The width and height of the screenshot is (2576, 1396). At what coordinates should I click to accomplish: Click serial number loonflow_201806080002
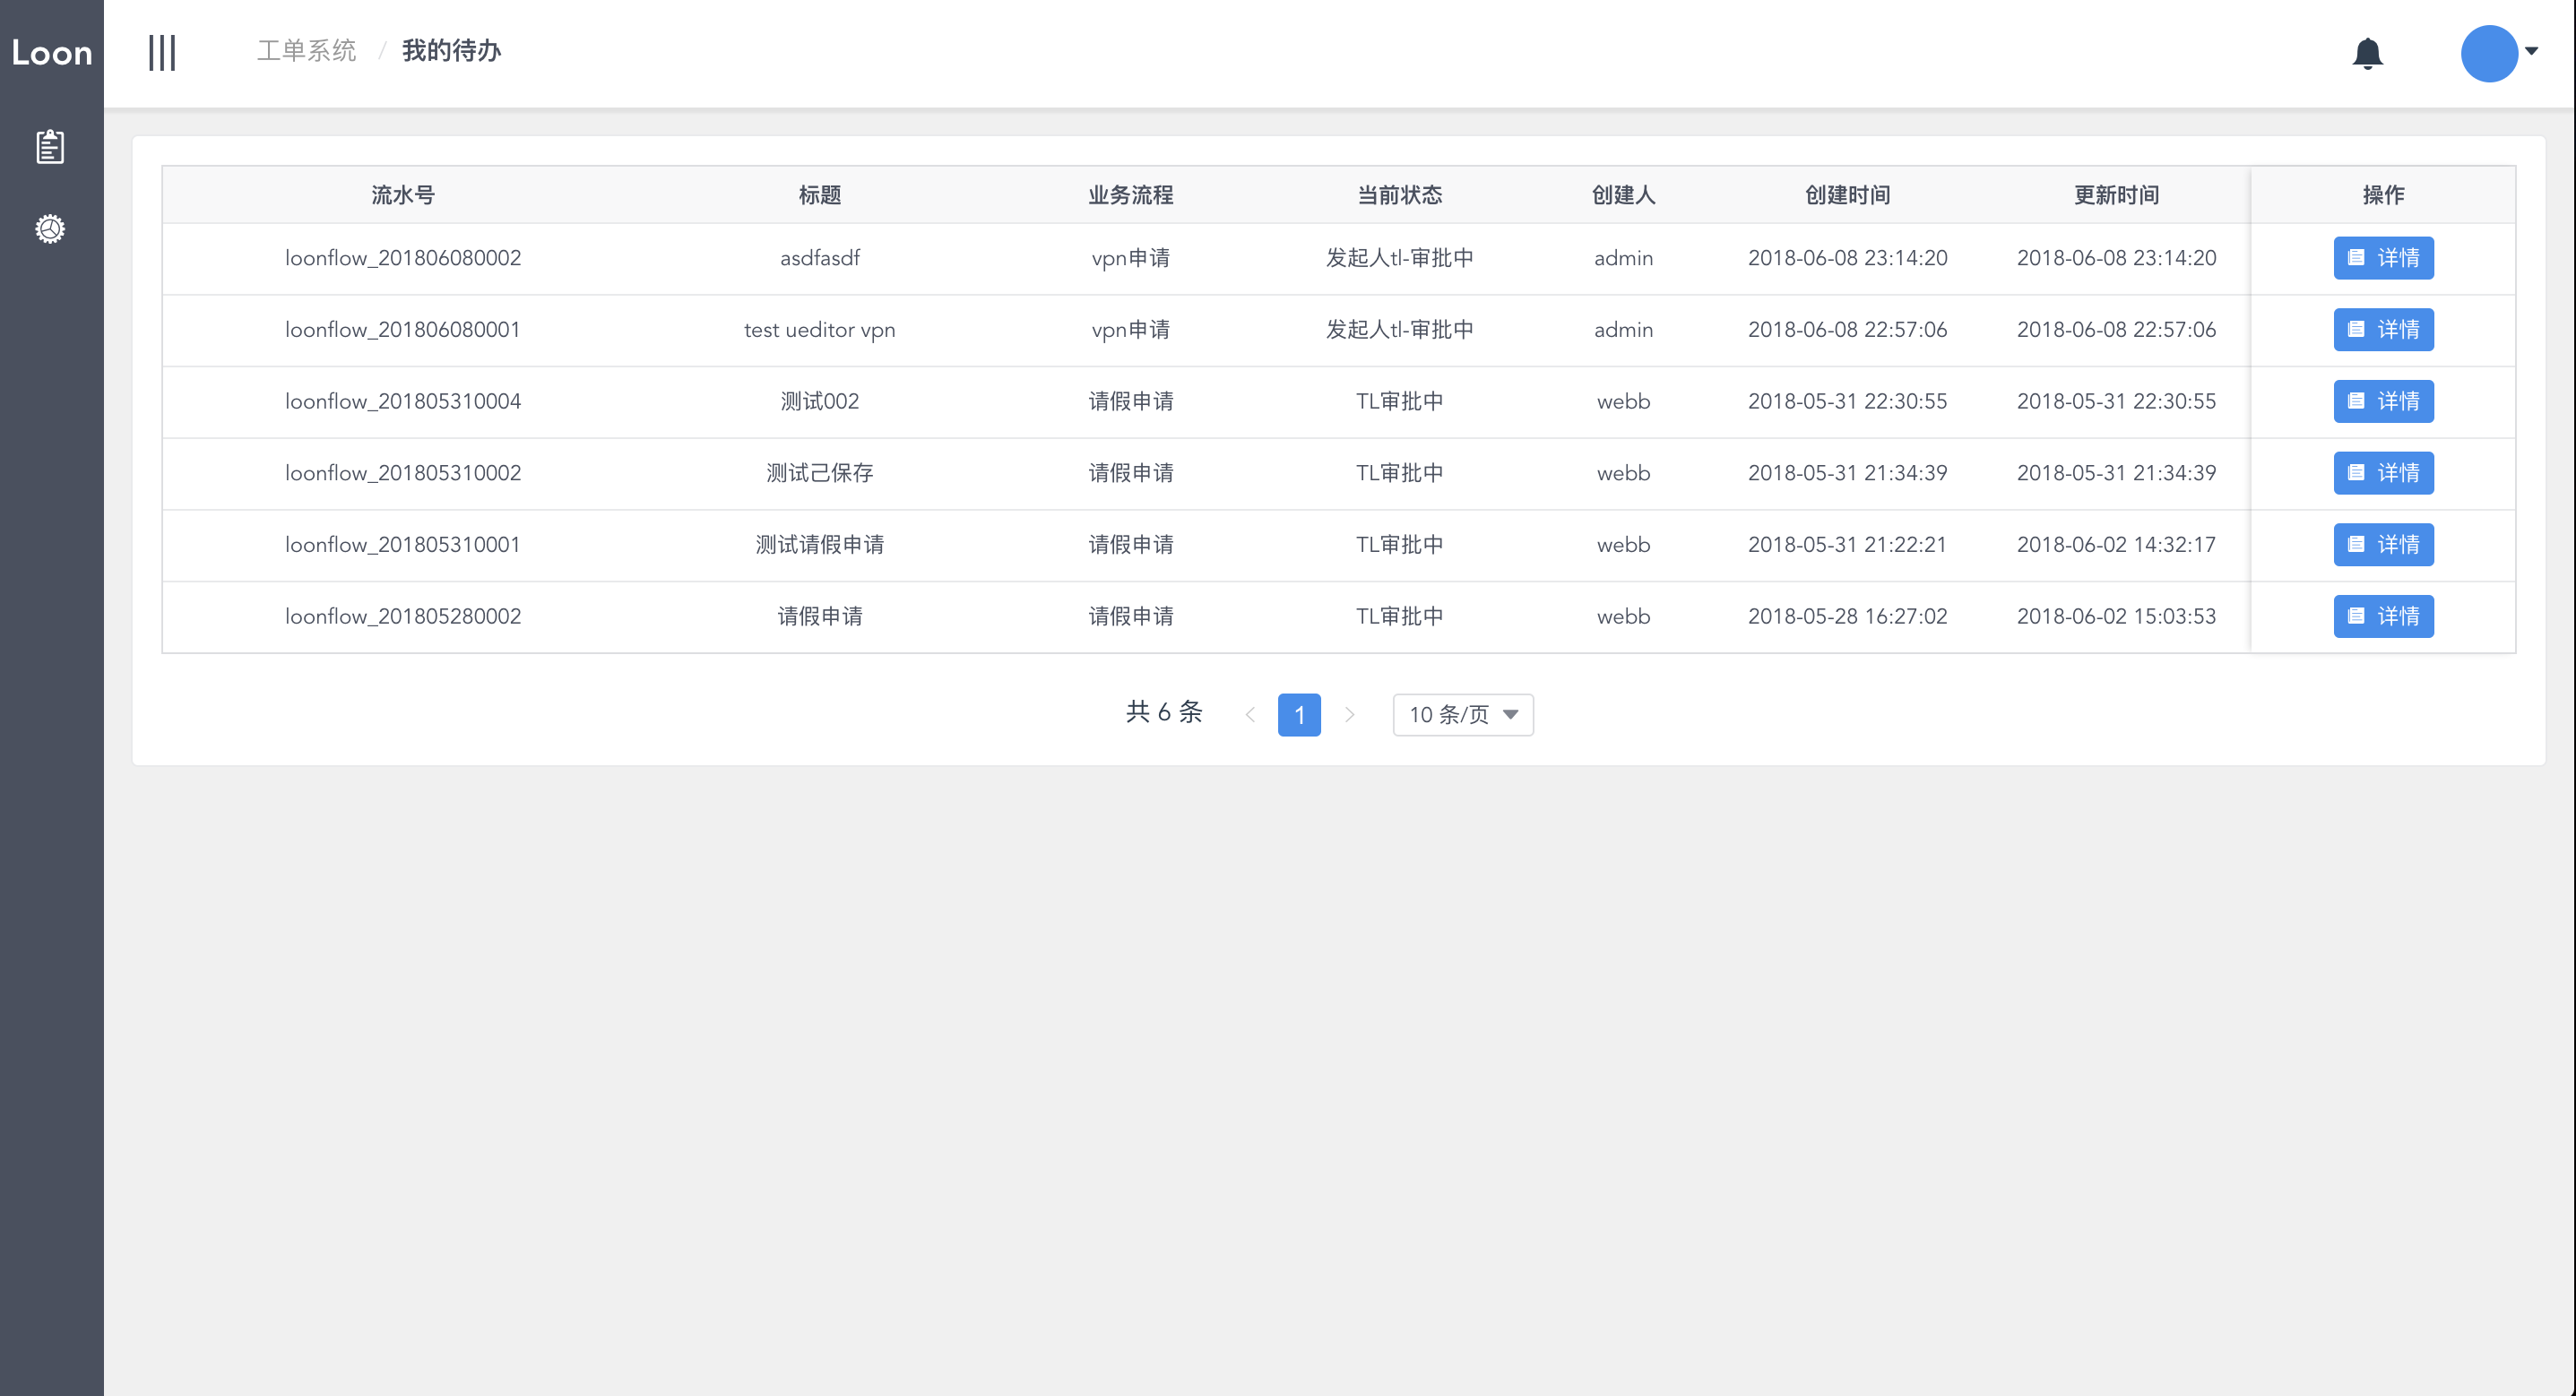click(403, 258)
